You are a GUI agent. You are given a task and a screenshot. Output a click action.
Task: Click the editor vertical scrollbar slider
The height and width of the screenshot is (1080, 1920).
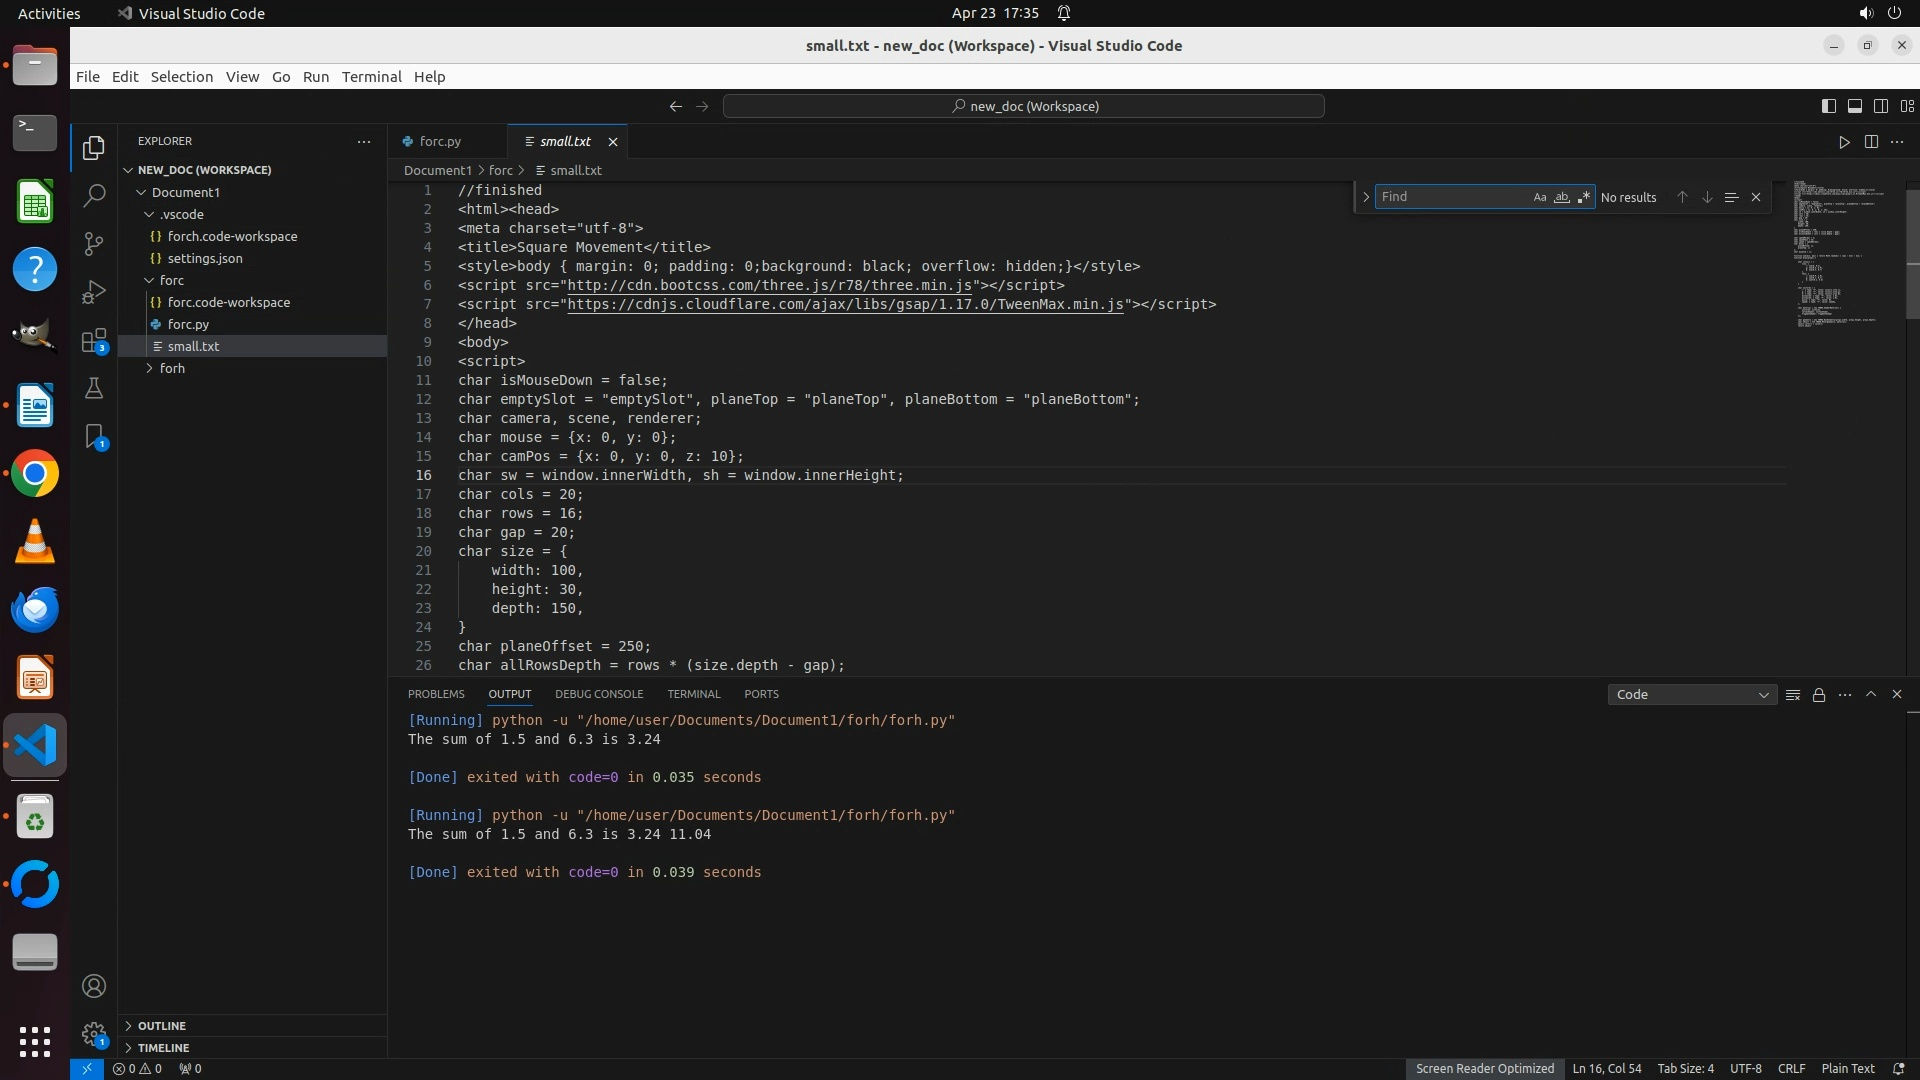click(1912, 254)
